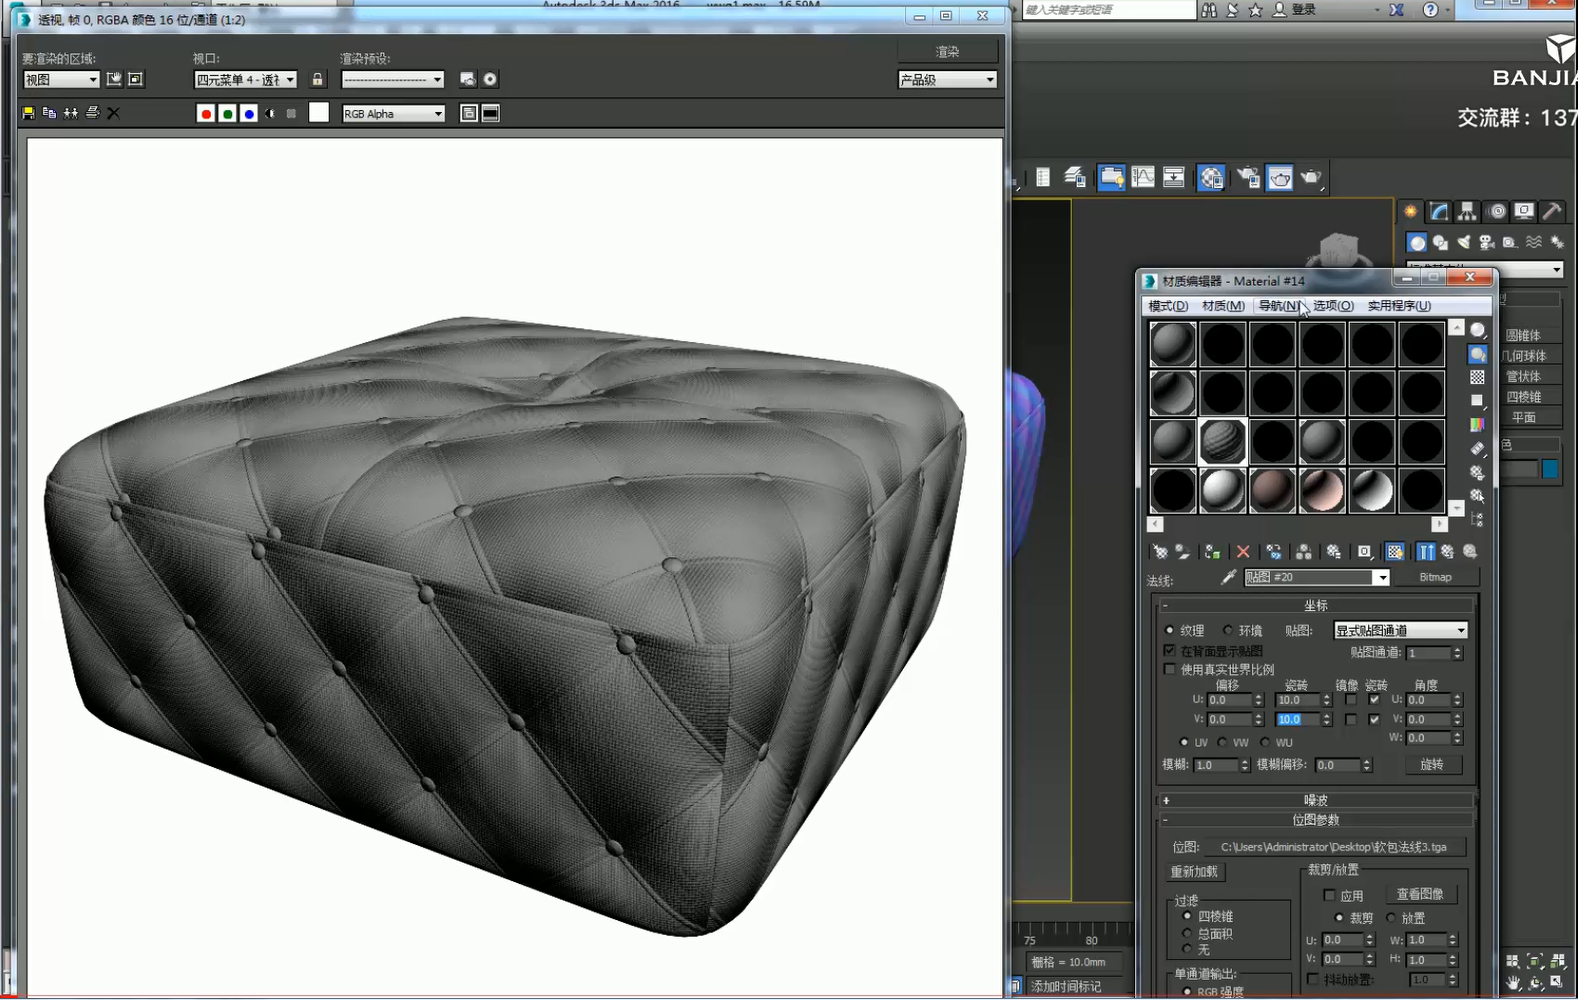Click the print image icon
The width and height of the screenshot is (1578, 1000).
(92, 113)
